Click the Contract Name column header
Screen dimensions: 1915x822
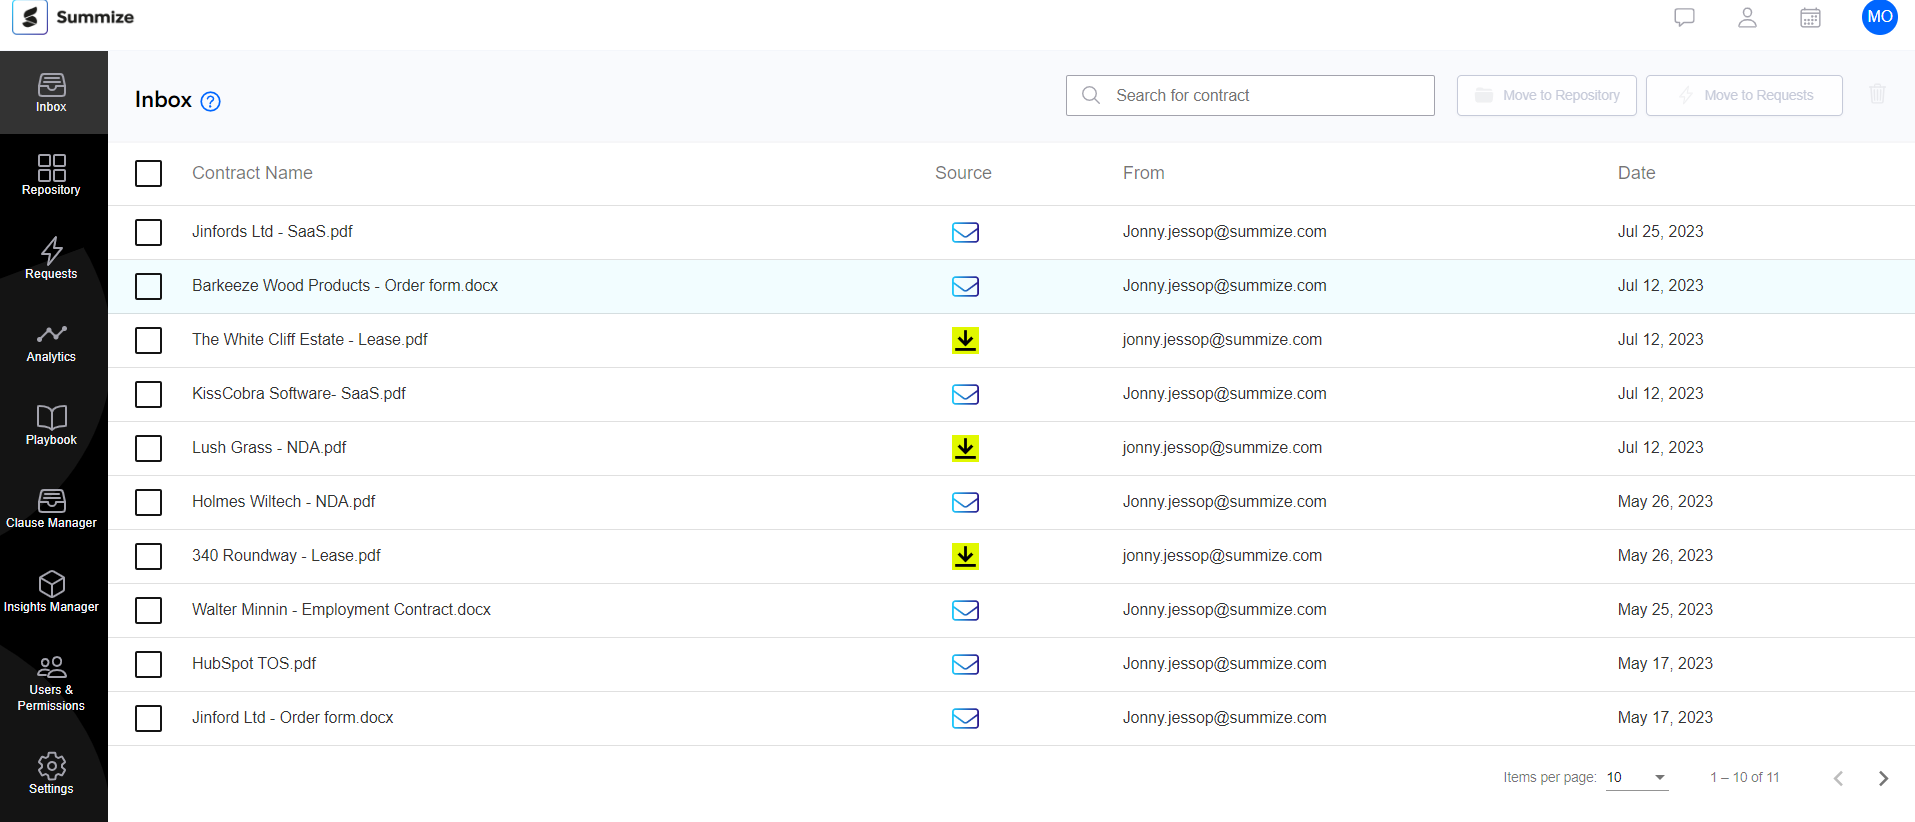252,173
